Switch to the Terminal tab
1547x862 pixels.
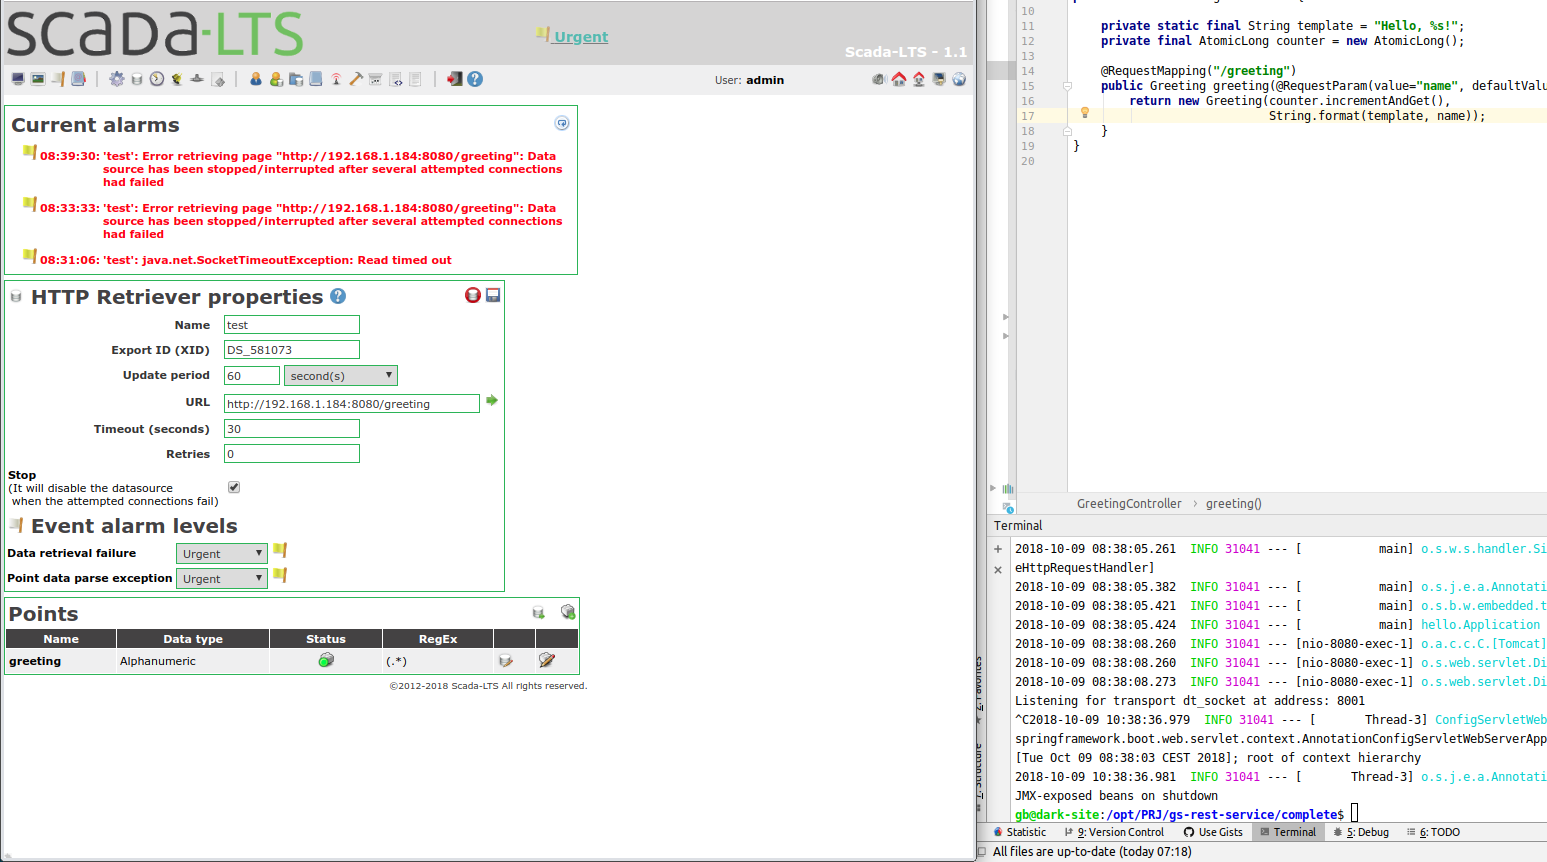click(1288, 832)
